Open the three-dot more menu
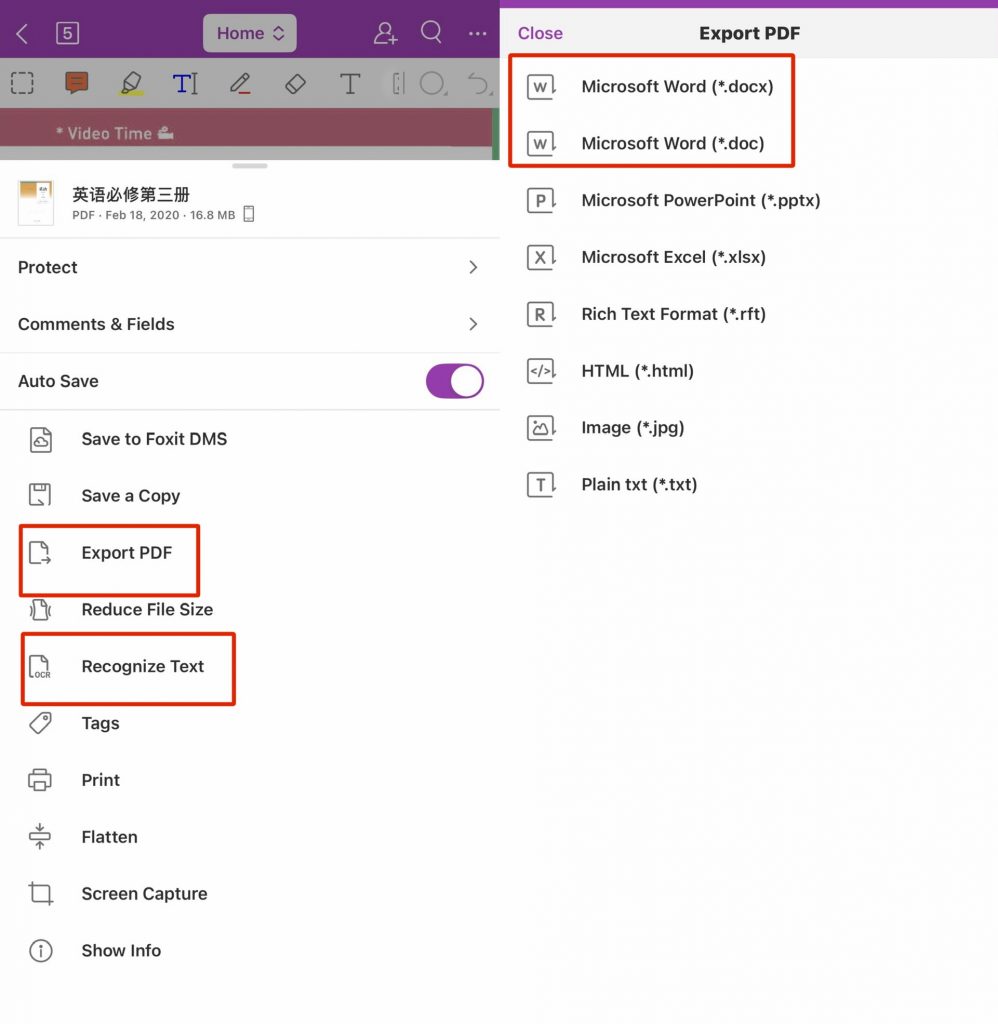998x1024 pixels. 477,33
